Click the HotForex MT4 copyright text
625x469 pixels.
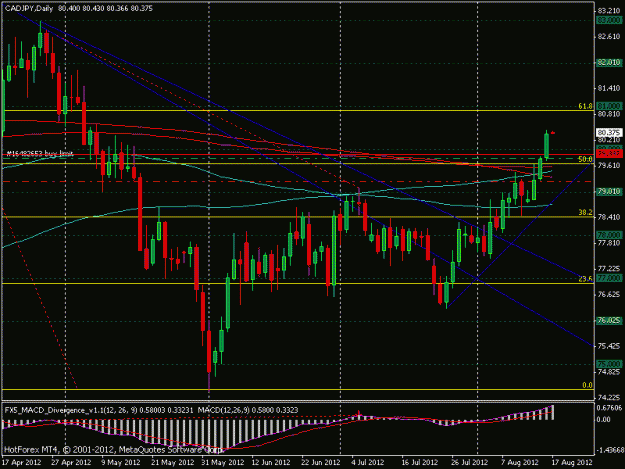click(113, 450)
